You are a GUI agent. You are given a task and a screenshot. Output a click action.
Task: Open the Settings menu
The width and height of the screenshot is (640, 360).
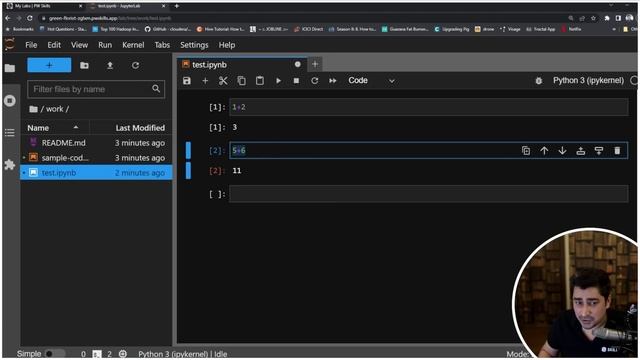coord(194,45)
